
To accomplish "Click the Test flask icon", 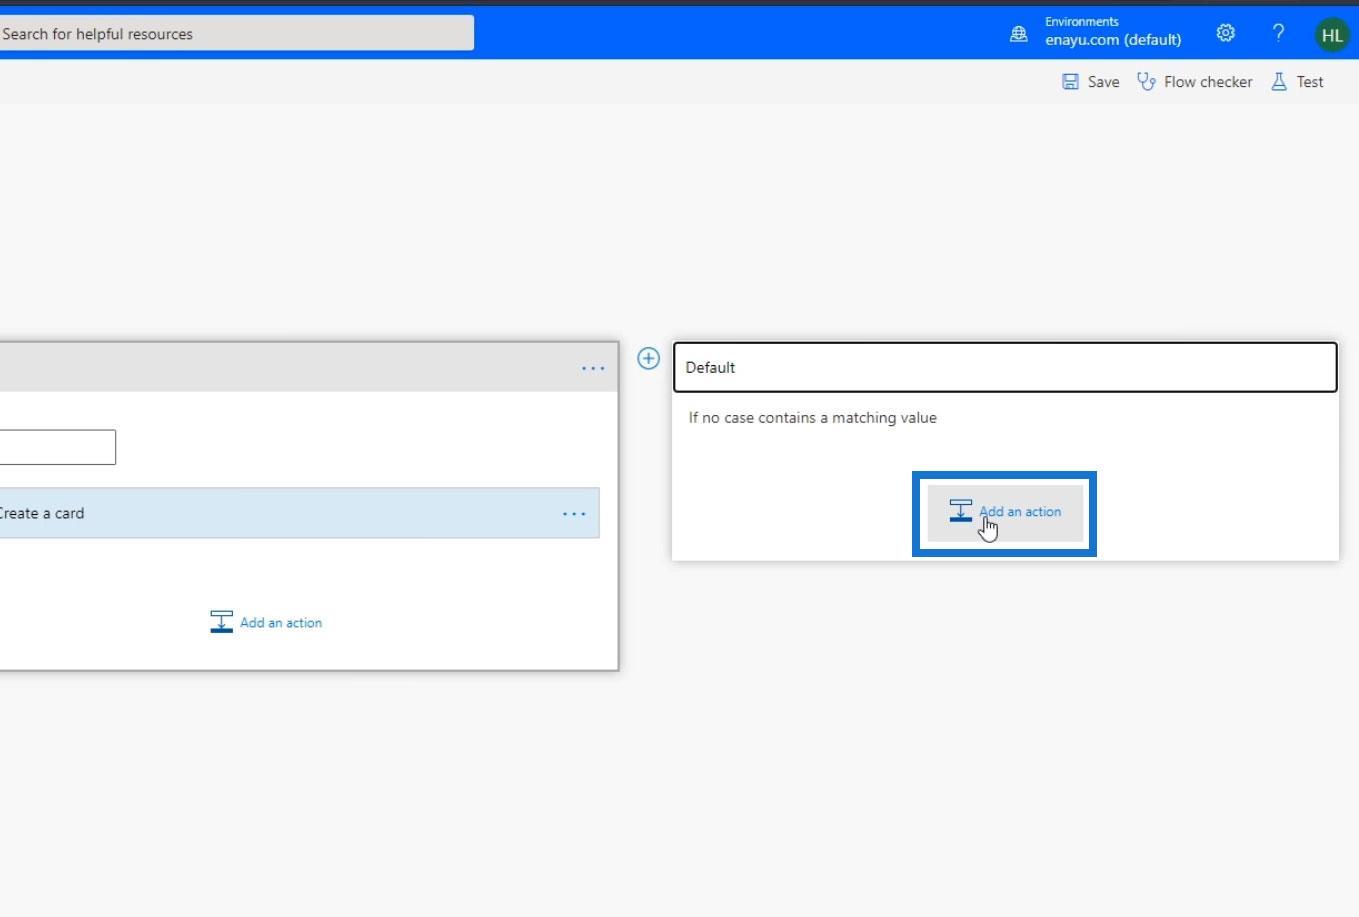I will coord(1278,82).
